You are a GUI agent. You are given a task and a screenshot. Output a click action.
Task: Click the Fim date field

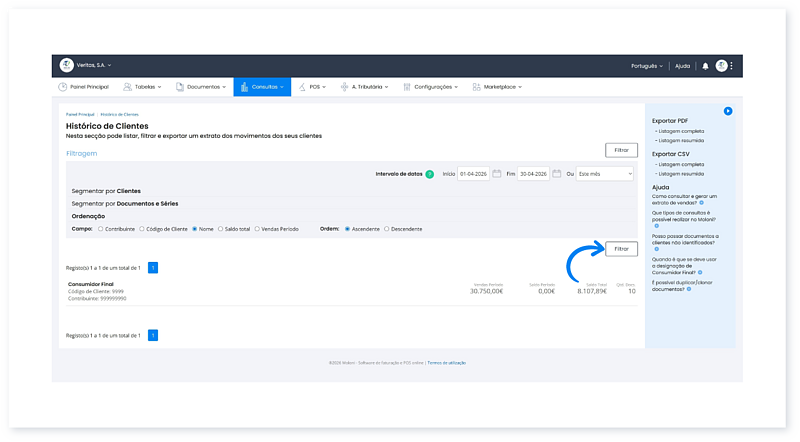click(533, 174)
